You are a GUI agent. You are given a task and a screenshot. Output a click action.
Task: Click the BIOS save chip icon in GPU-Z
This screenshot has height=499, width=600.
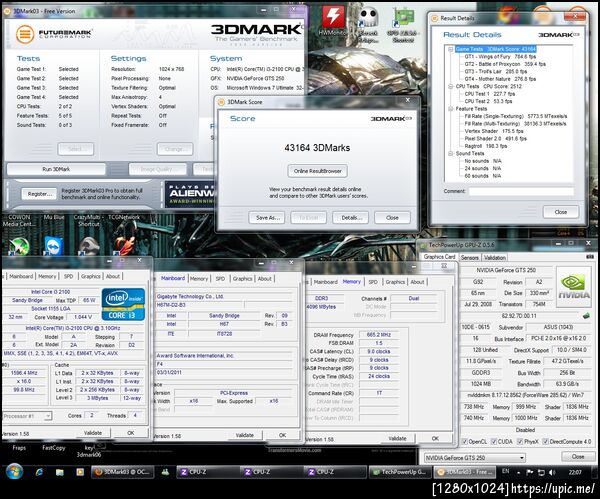pos(586,316)
